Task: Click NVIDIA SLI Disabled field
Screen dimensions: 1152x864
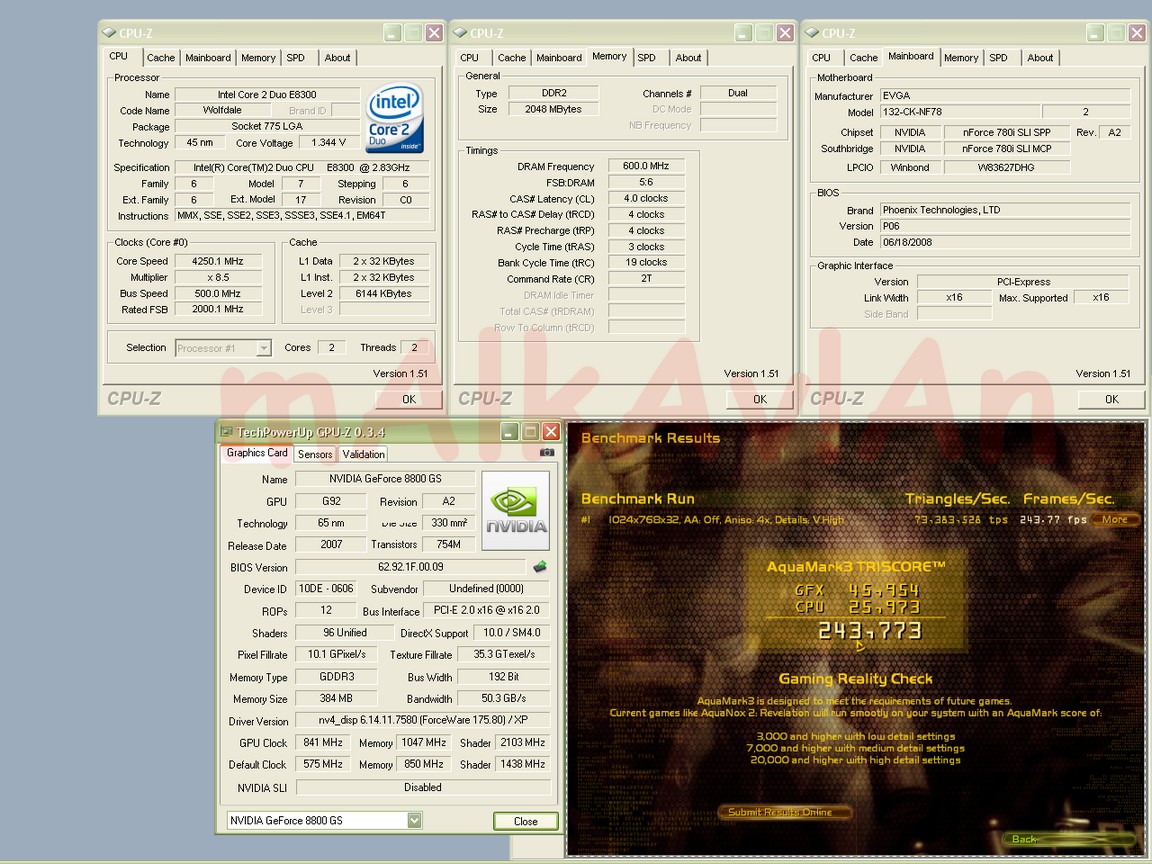Action: [422, 787]
